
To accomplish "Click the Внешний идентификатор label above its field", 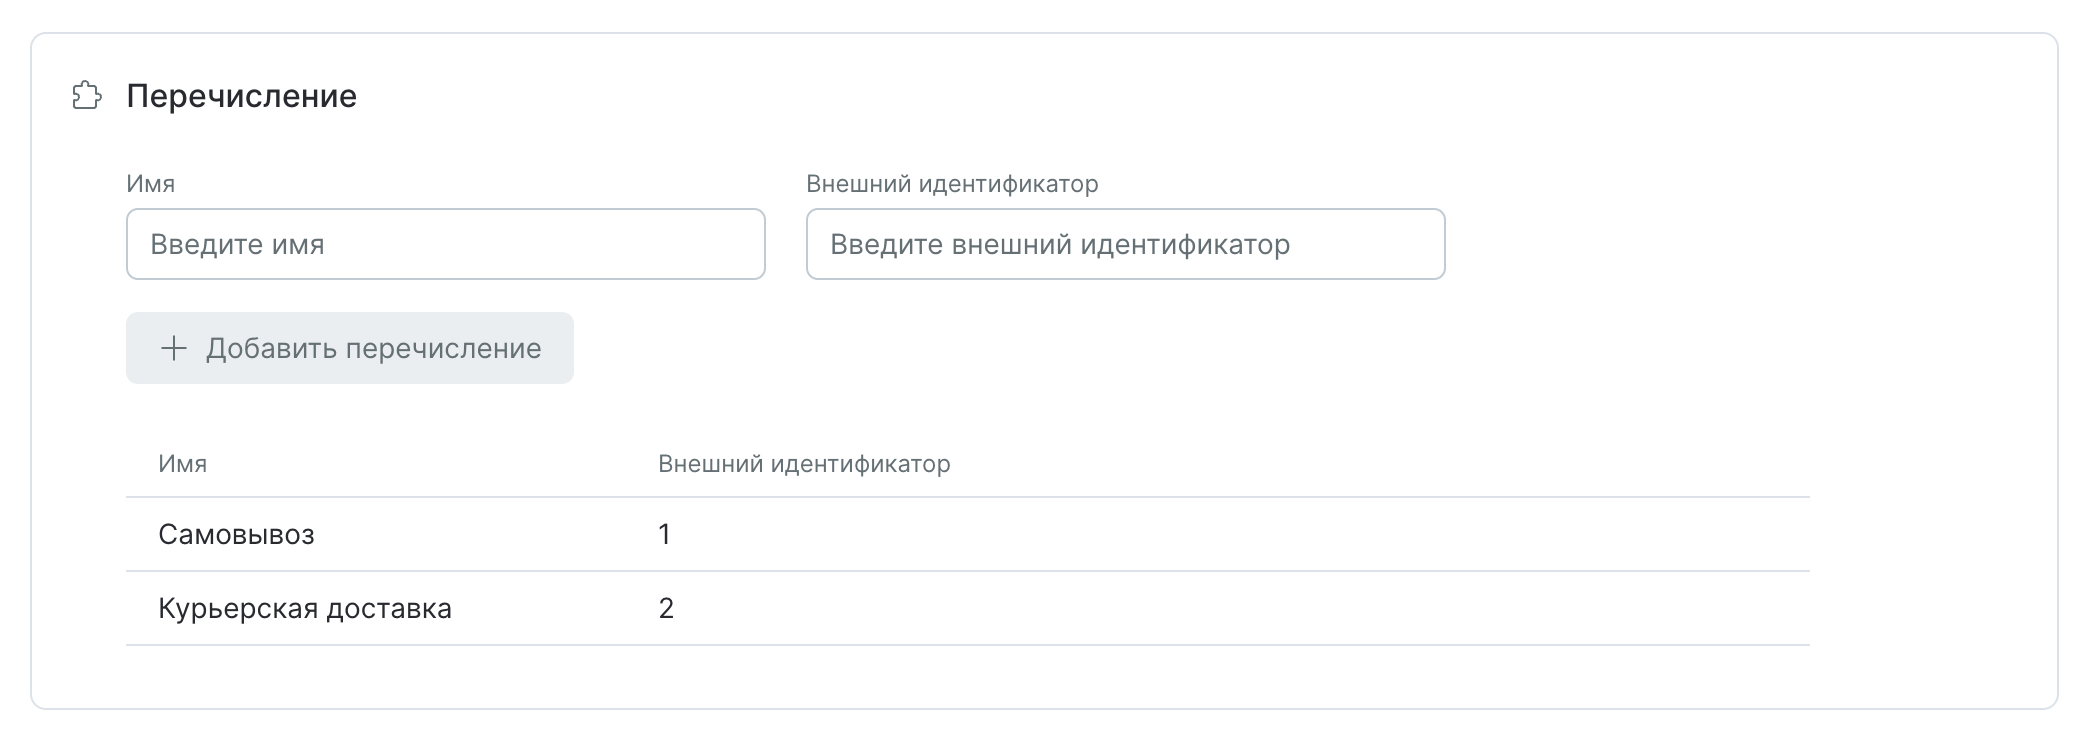I will (x=952, y=183).
